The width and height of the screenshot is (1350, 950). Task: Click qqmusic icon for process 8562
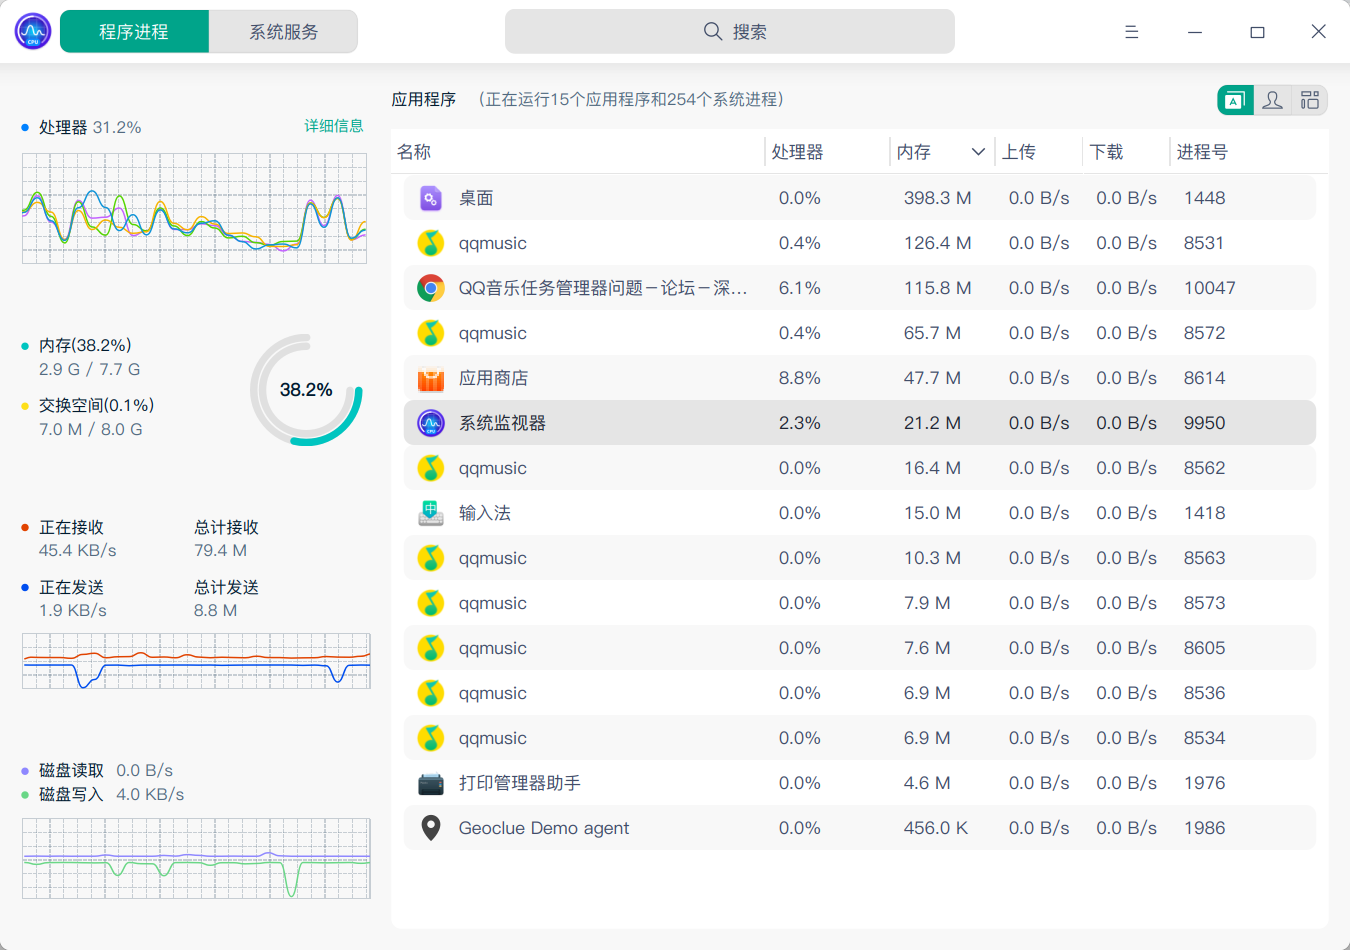click(431, 468)
